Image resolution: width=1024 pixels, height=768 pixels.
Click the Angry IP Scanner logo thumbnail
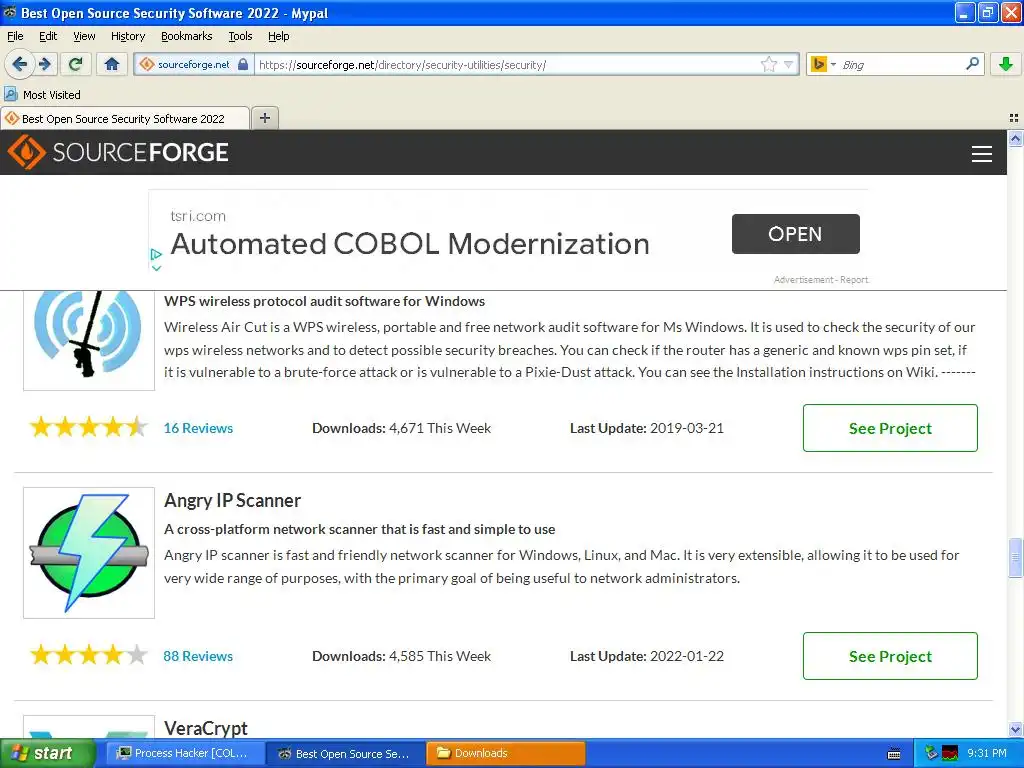point(89,552)
